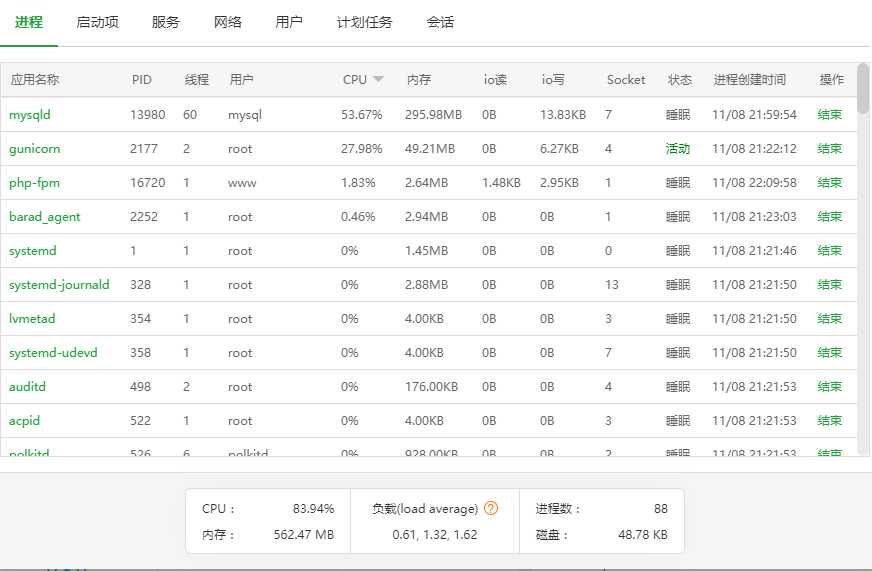Open the mysqld process name link
Screen dimensions: 872x571
click(x=29, y=115)
